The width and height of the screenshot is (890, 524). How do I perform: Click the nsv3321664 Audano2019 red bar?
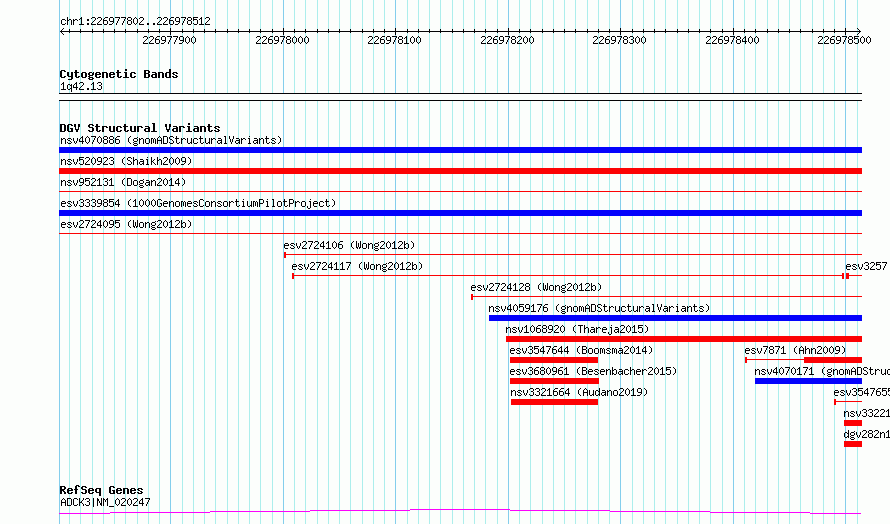(x=555, y=402)
